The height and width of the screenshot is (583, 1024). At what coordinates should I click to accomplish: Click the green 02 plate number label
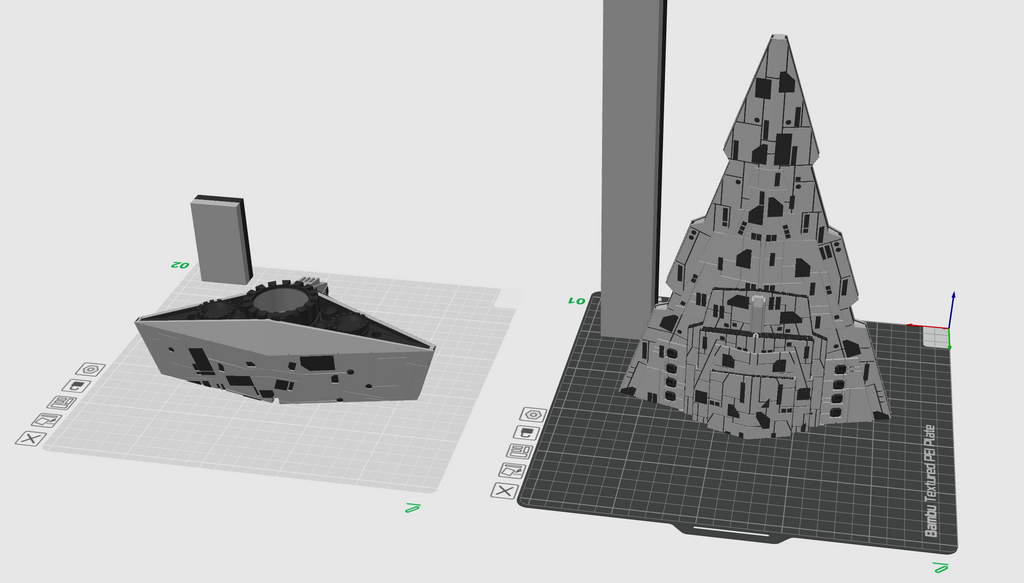[x=179, y=265]
